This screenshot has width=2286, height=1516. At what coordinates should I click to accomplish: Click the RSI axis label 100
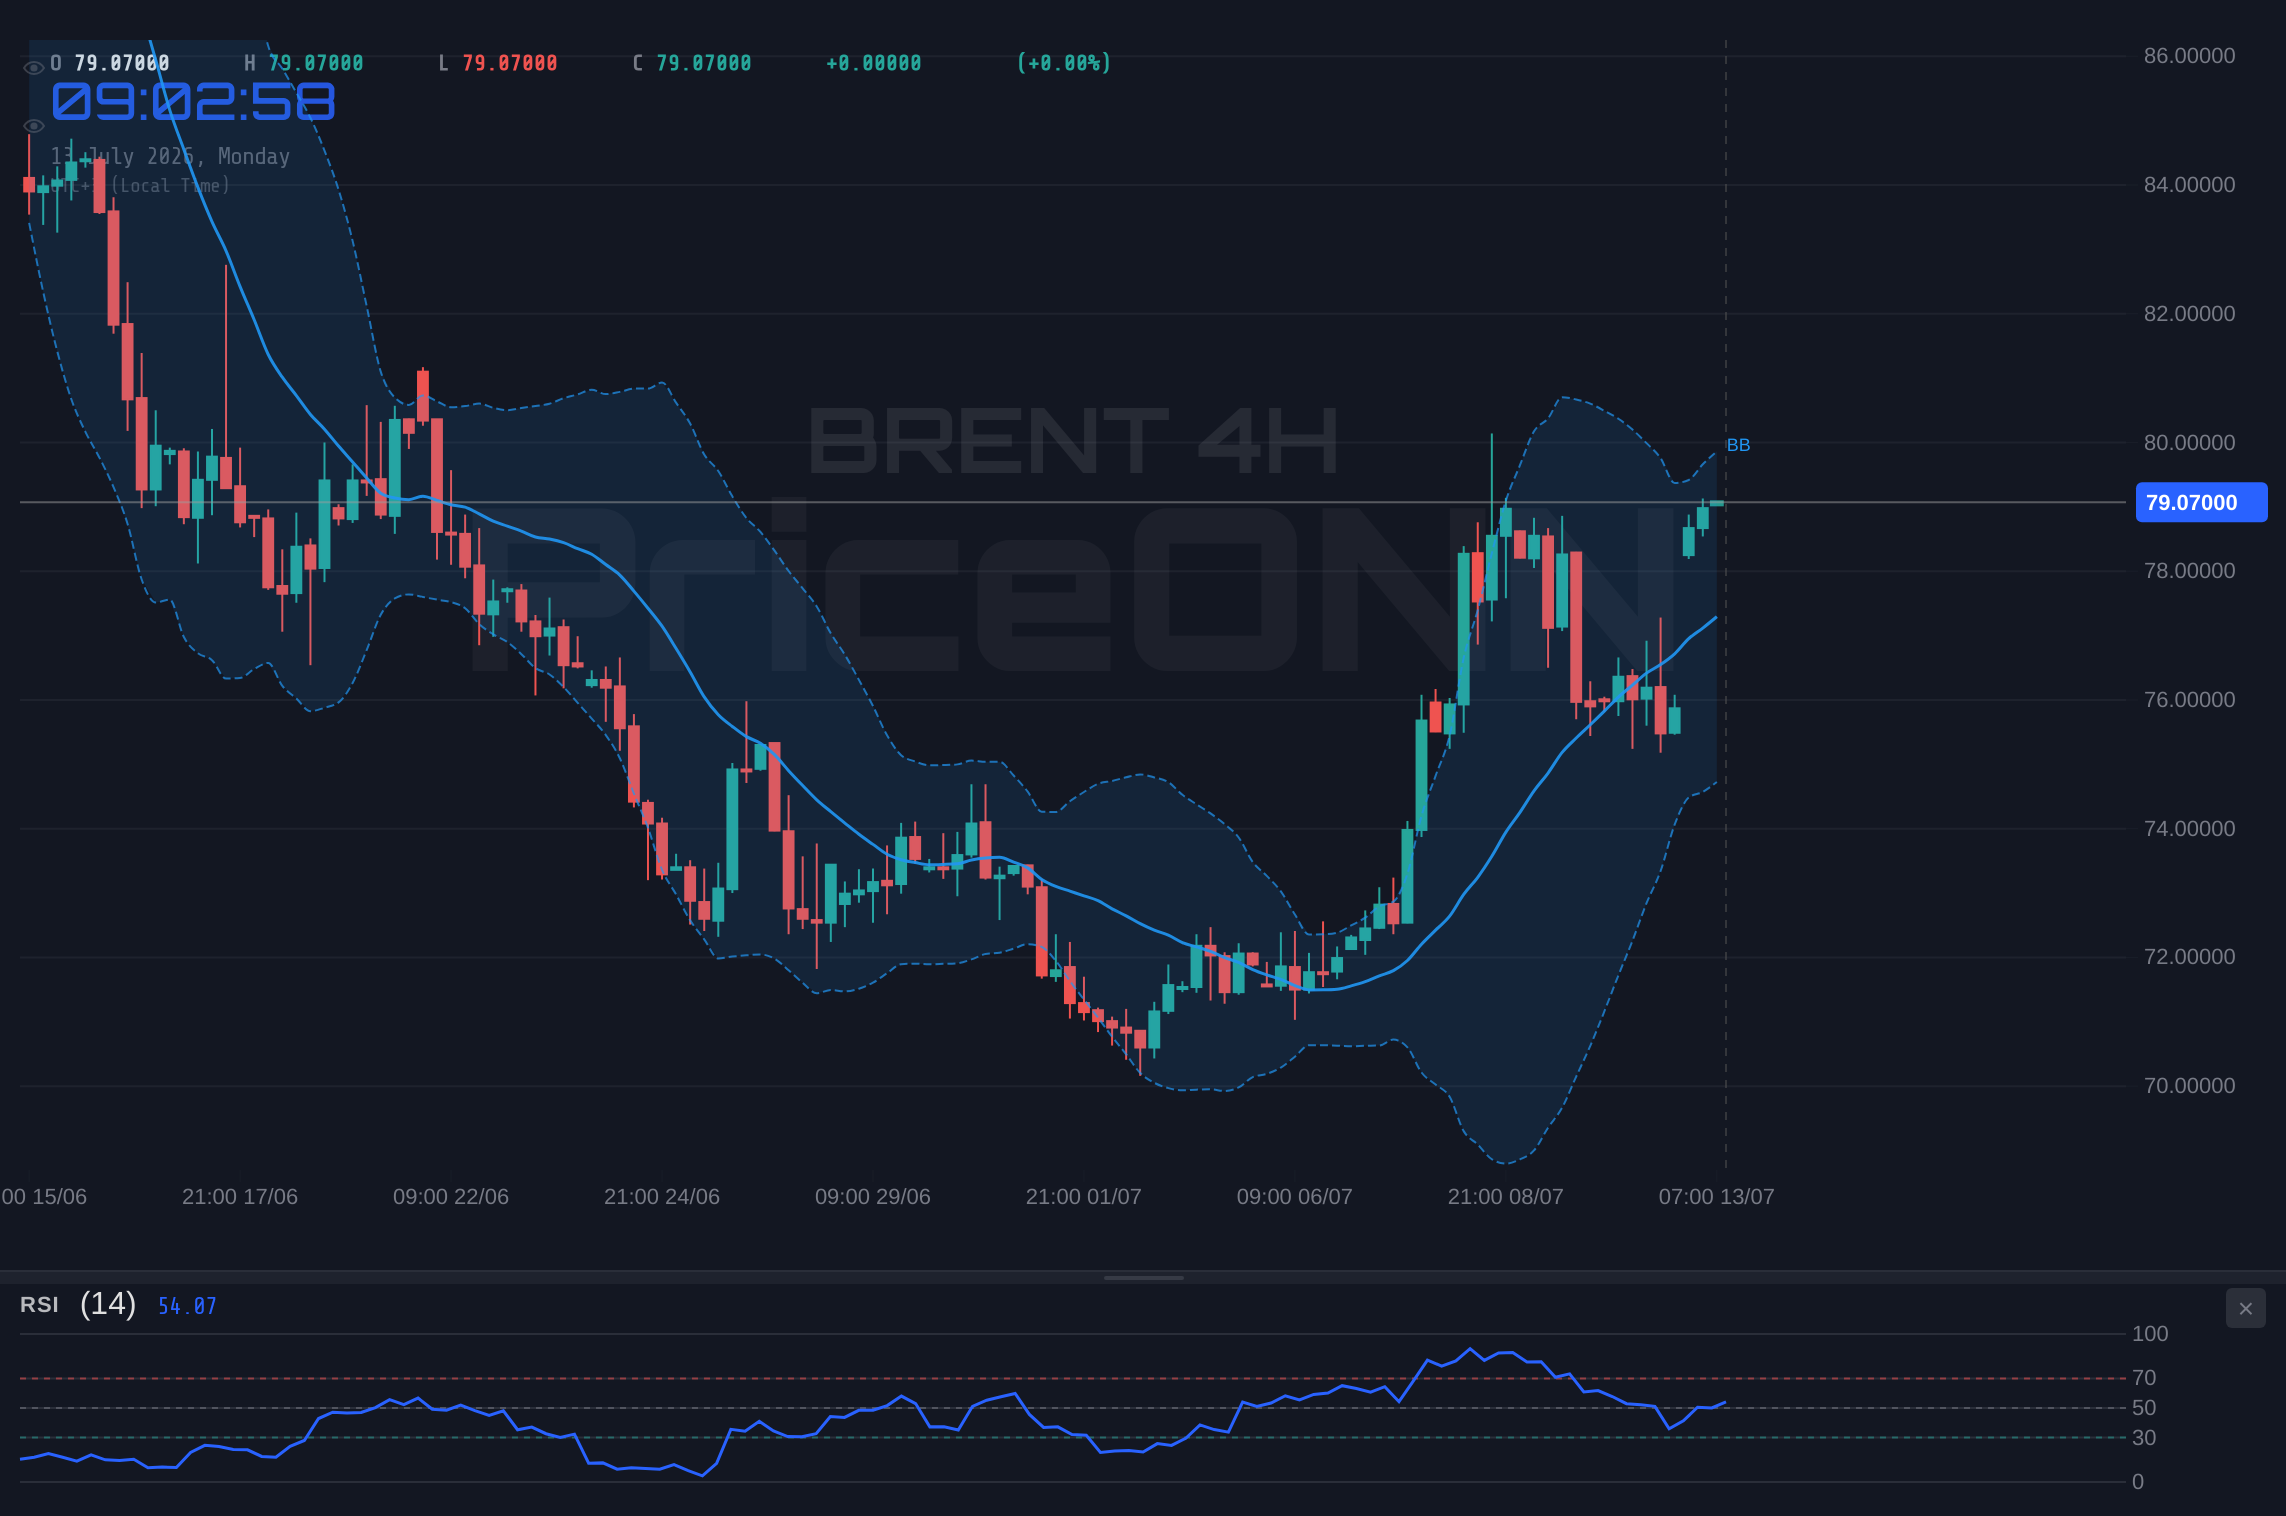point(2150,1334)
